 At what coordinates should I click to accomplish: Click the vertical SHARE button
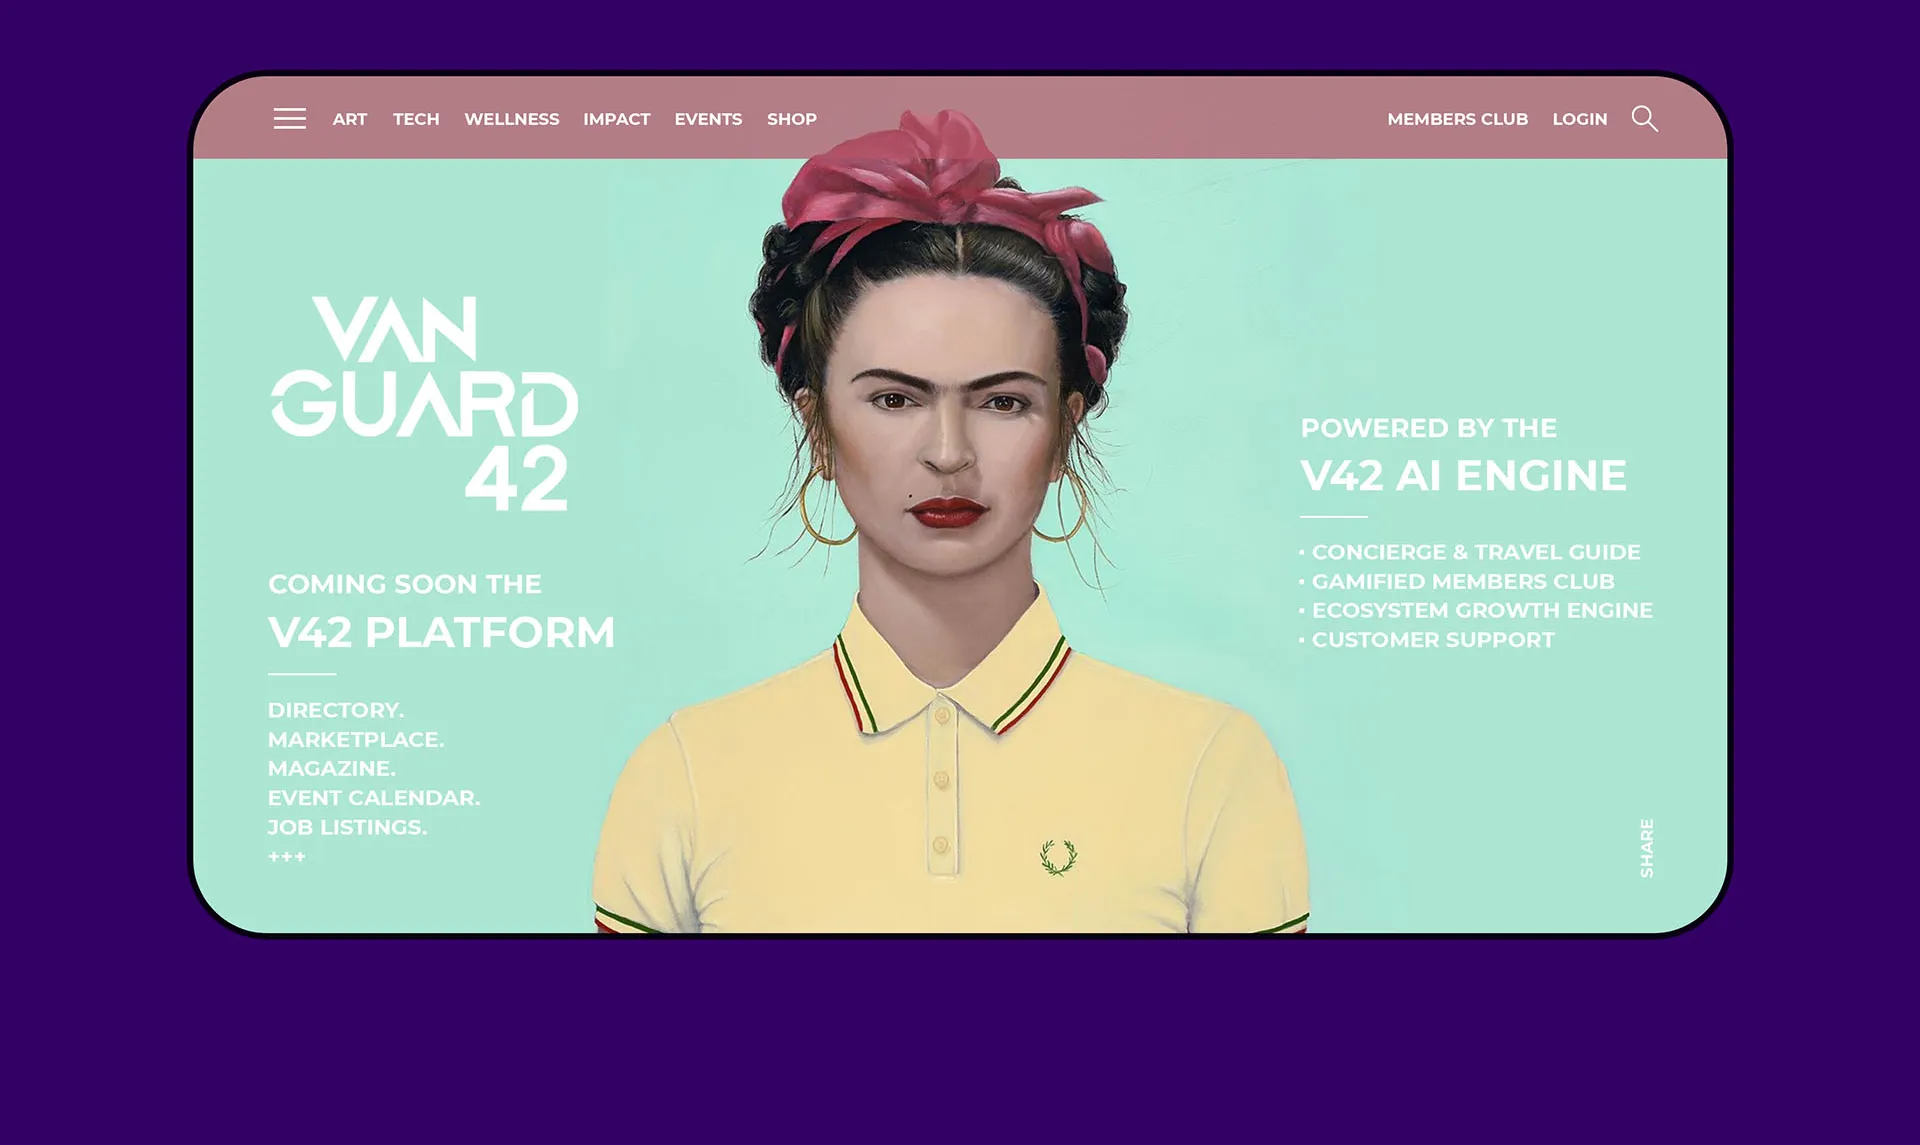pyautogui.click(x=1647, y=848)
